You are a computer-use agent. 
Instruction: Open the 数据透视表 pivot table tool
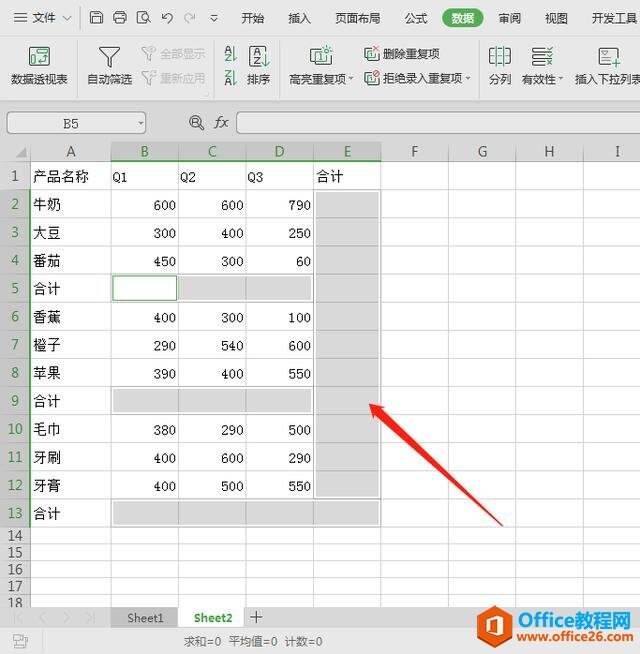point(39,66)
